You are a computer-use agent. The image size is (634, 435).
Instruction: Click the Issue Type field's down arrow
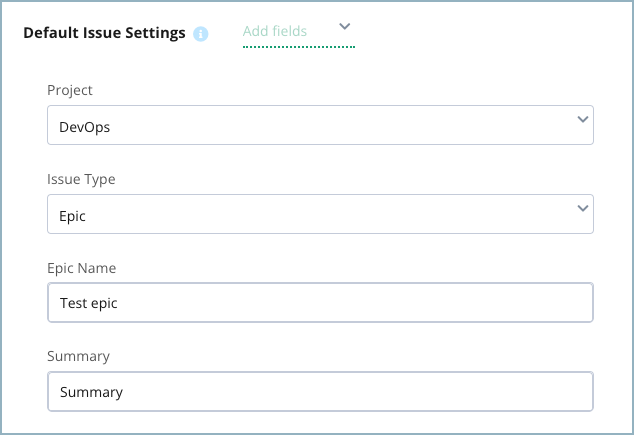pyautogui.click(x=583, y=208)
